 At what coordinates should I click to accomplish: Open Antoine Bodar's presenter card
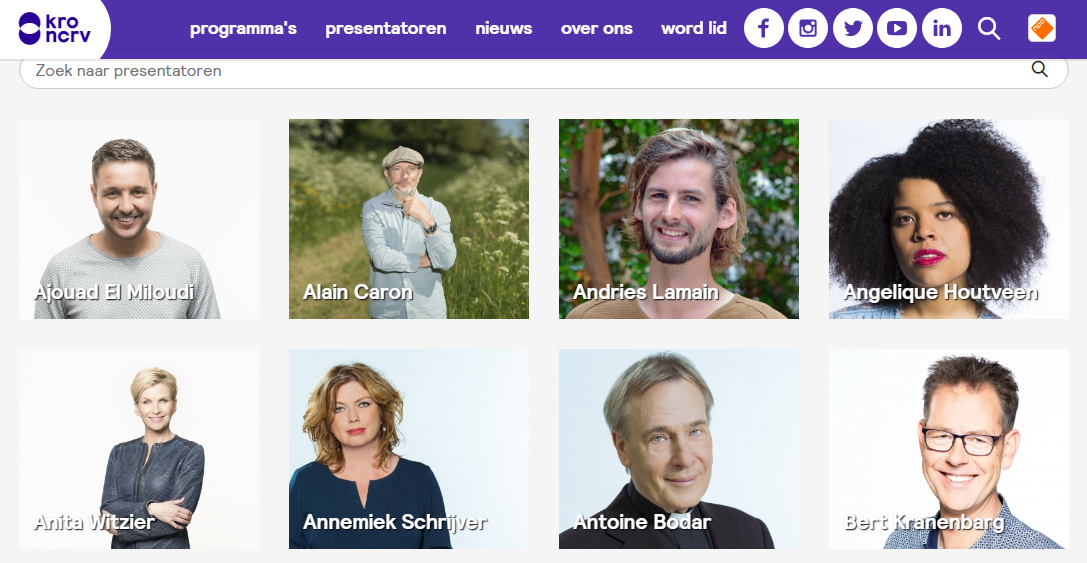point(679,449)
